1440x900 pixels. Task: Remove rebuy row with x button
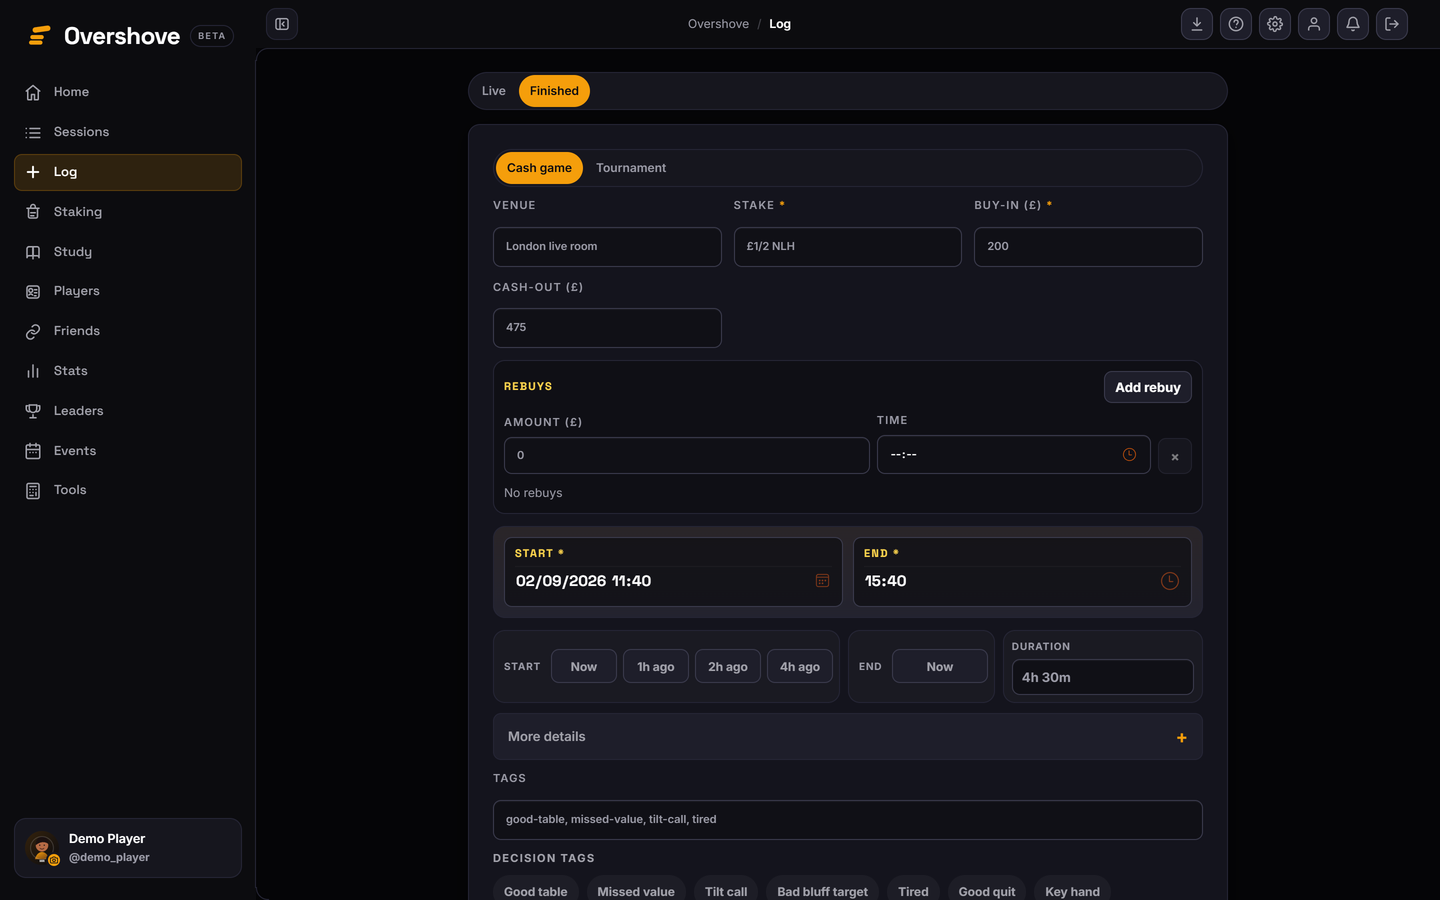click(1175, 457)
